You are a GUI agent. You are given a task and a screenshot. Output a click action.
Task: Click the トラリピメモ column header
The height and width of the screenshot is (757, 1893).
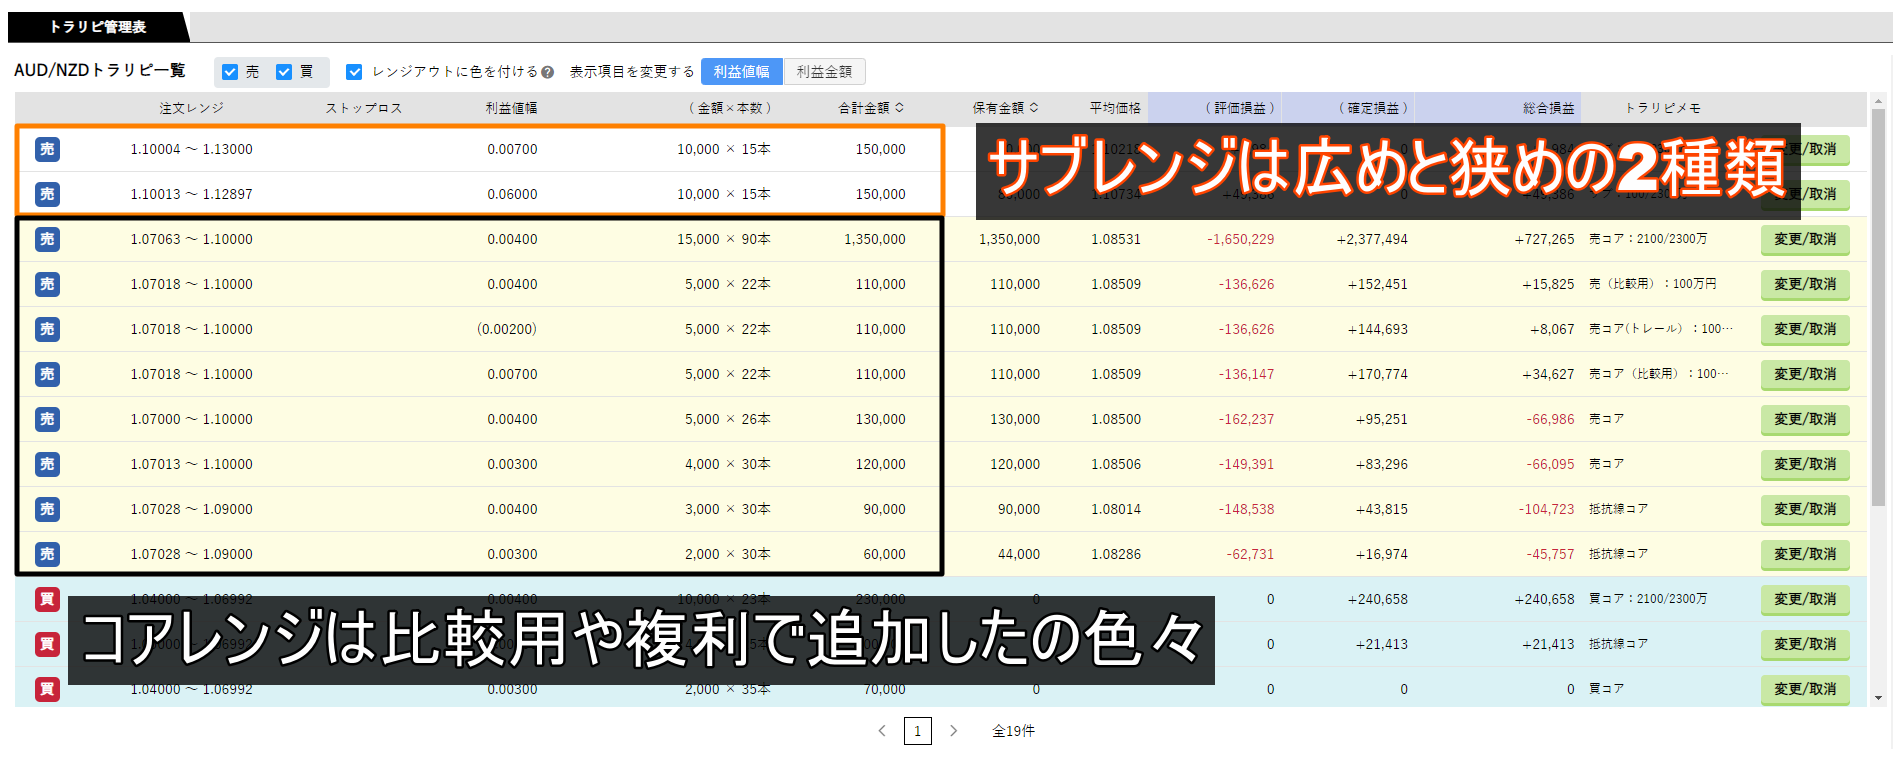[1662, 108]
